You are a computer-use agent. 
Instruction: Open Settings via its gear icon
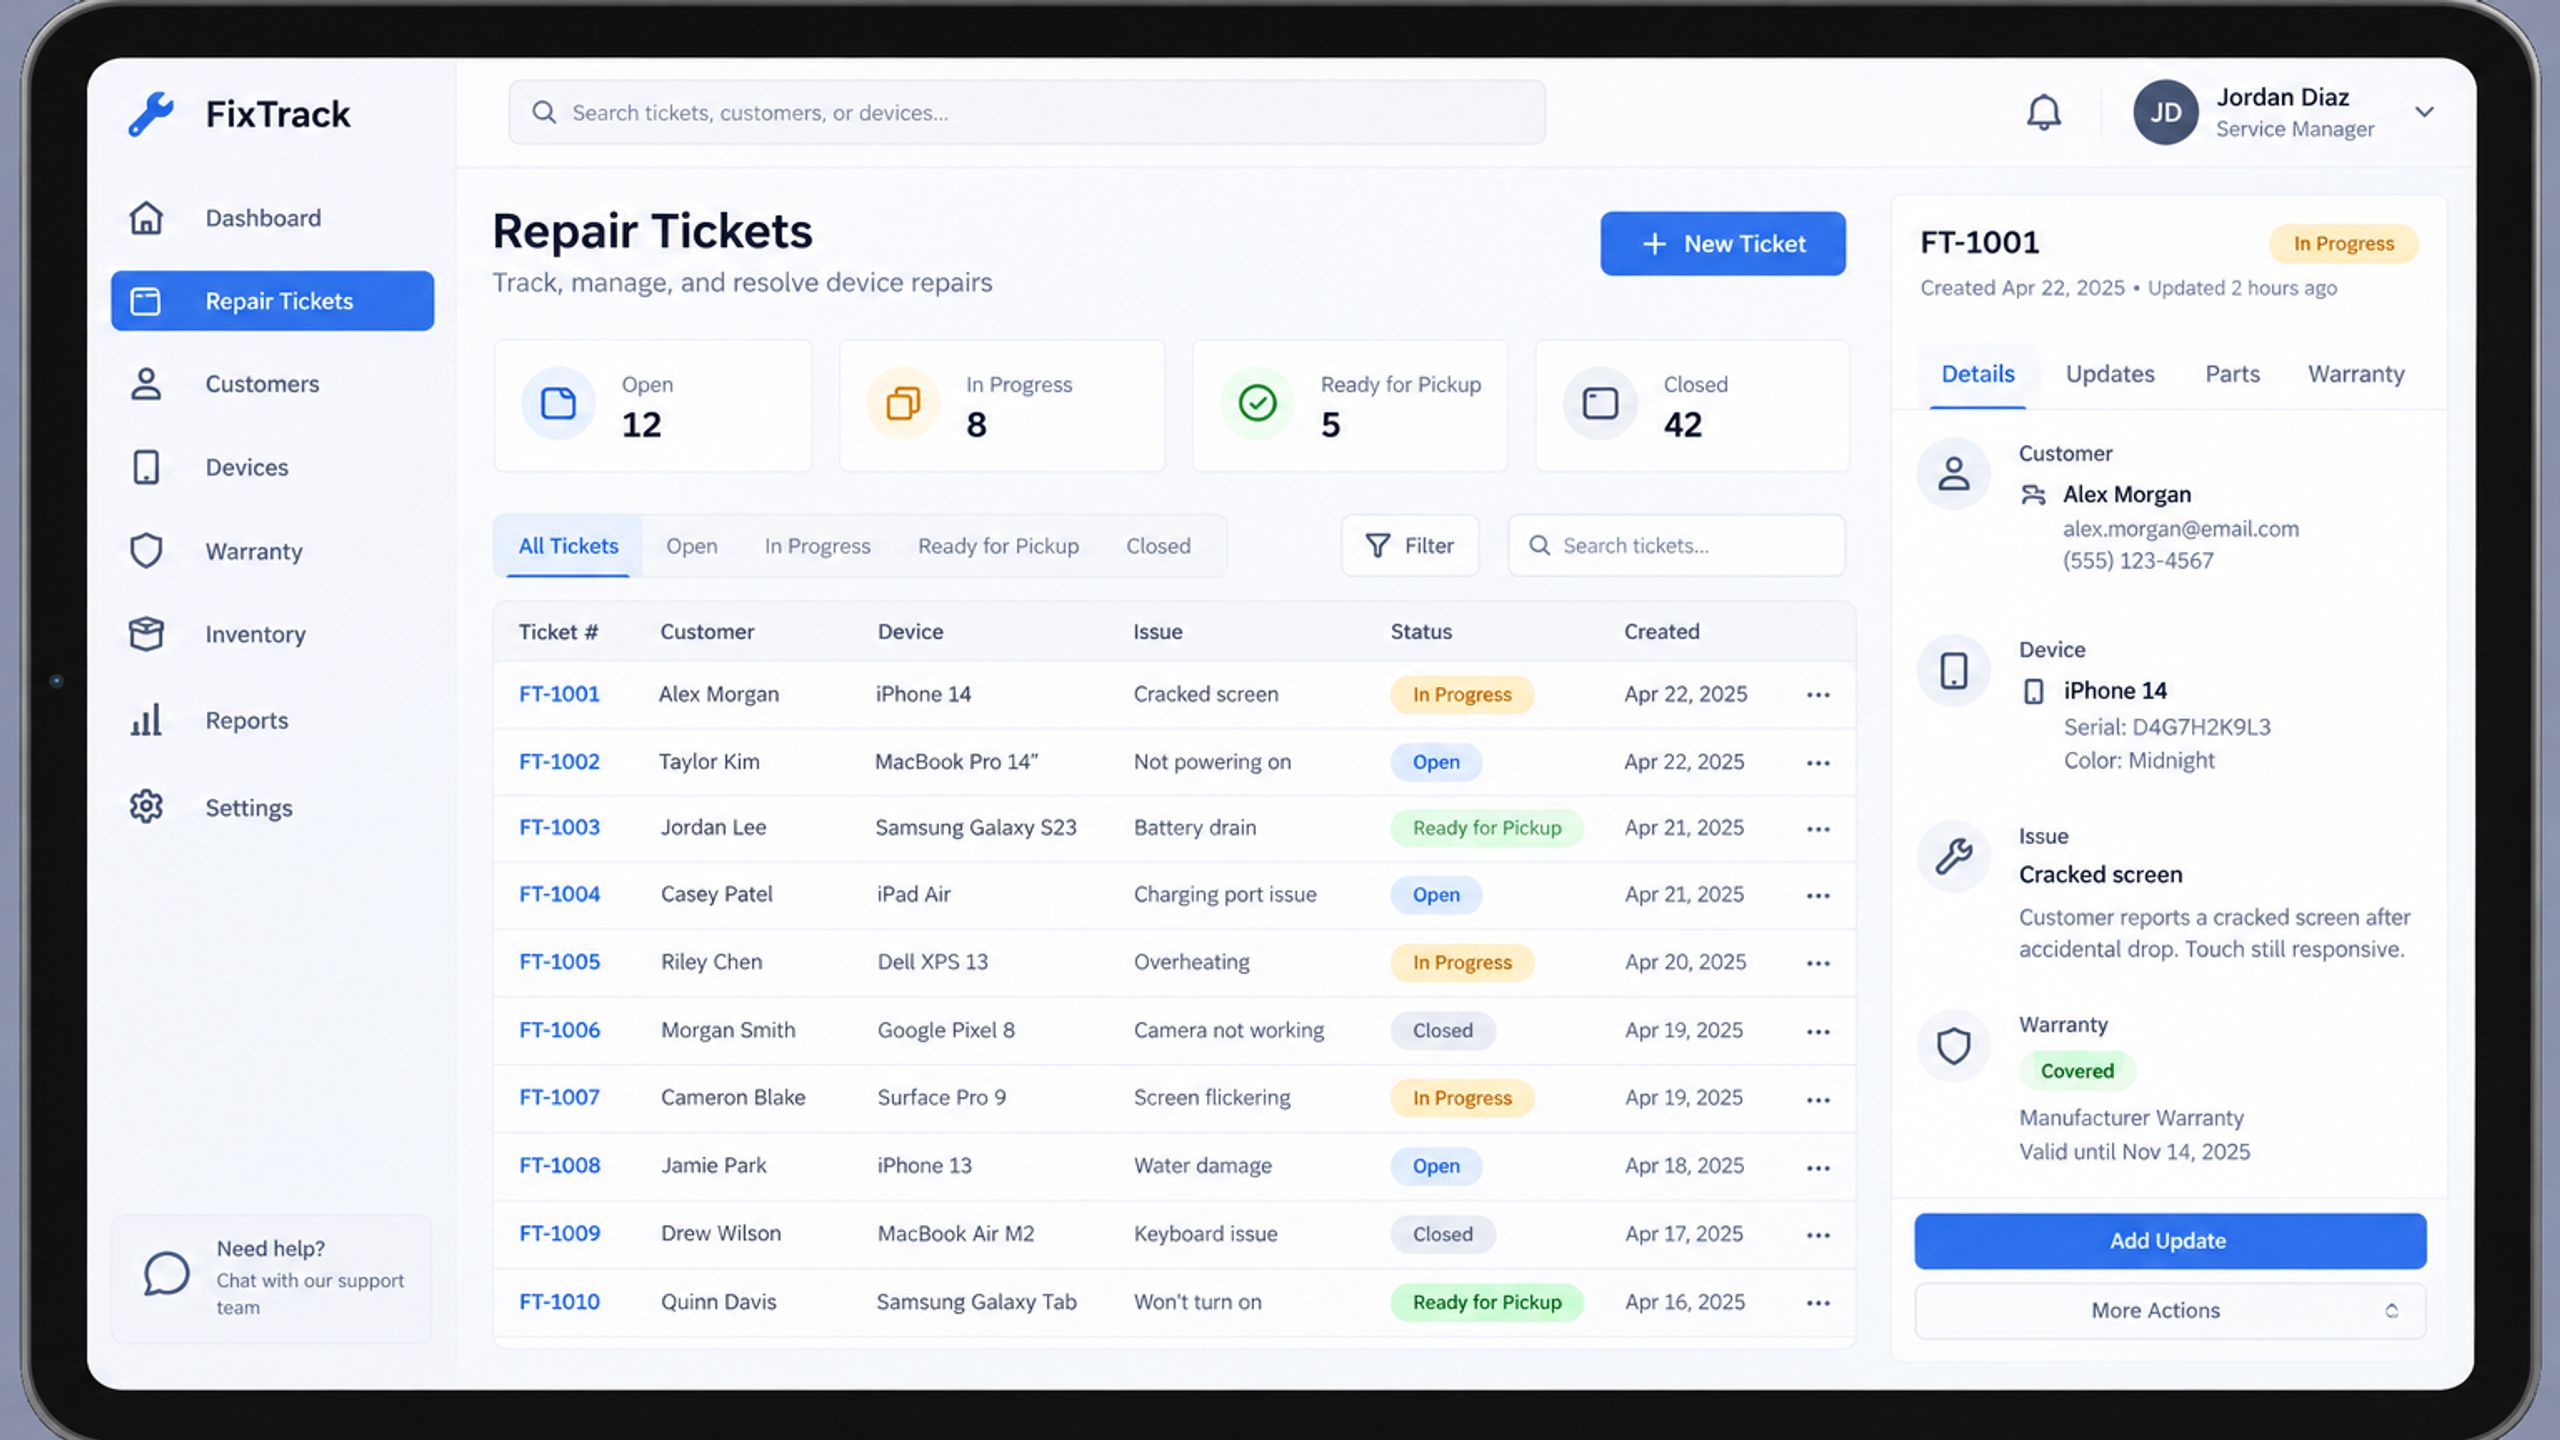[x=146, y=807]
